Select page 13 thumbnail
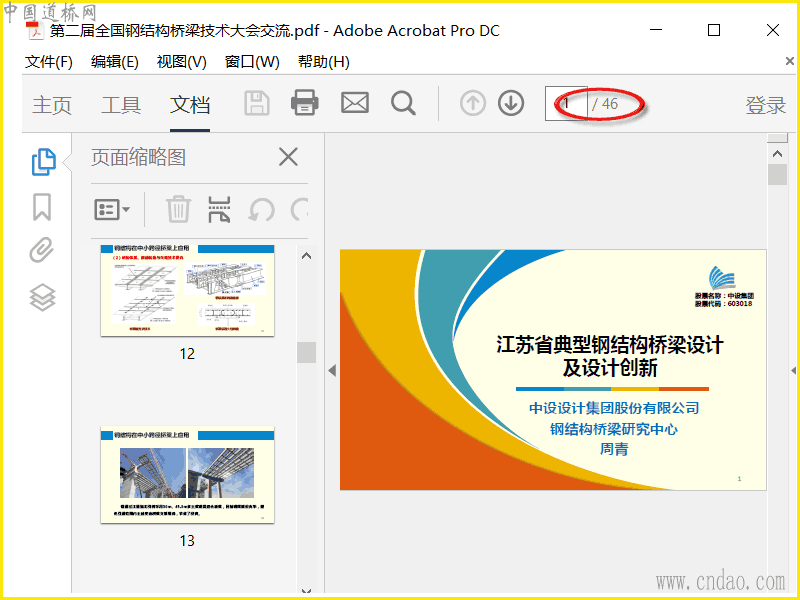Viewport: 800px width, 600px height. (x=187, y=475)
